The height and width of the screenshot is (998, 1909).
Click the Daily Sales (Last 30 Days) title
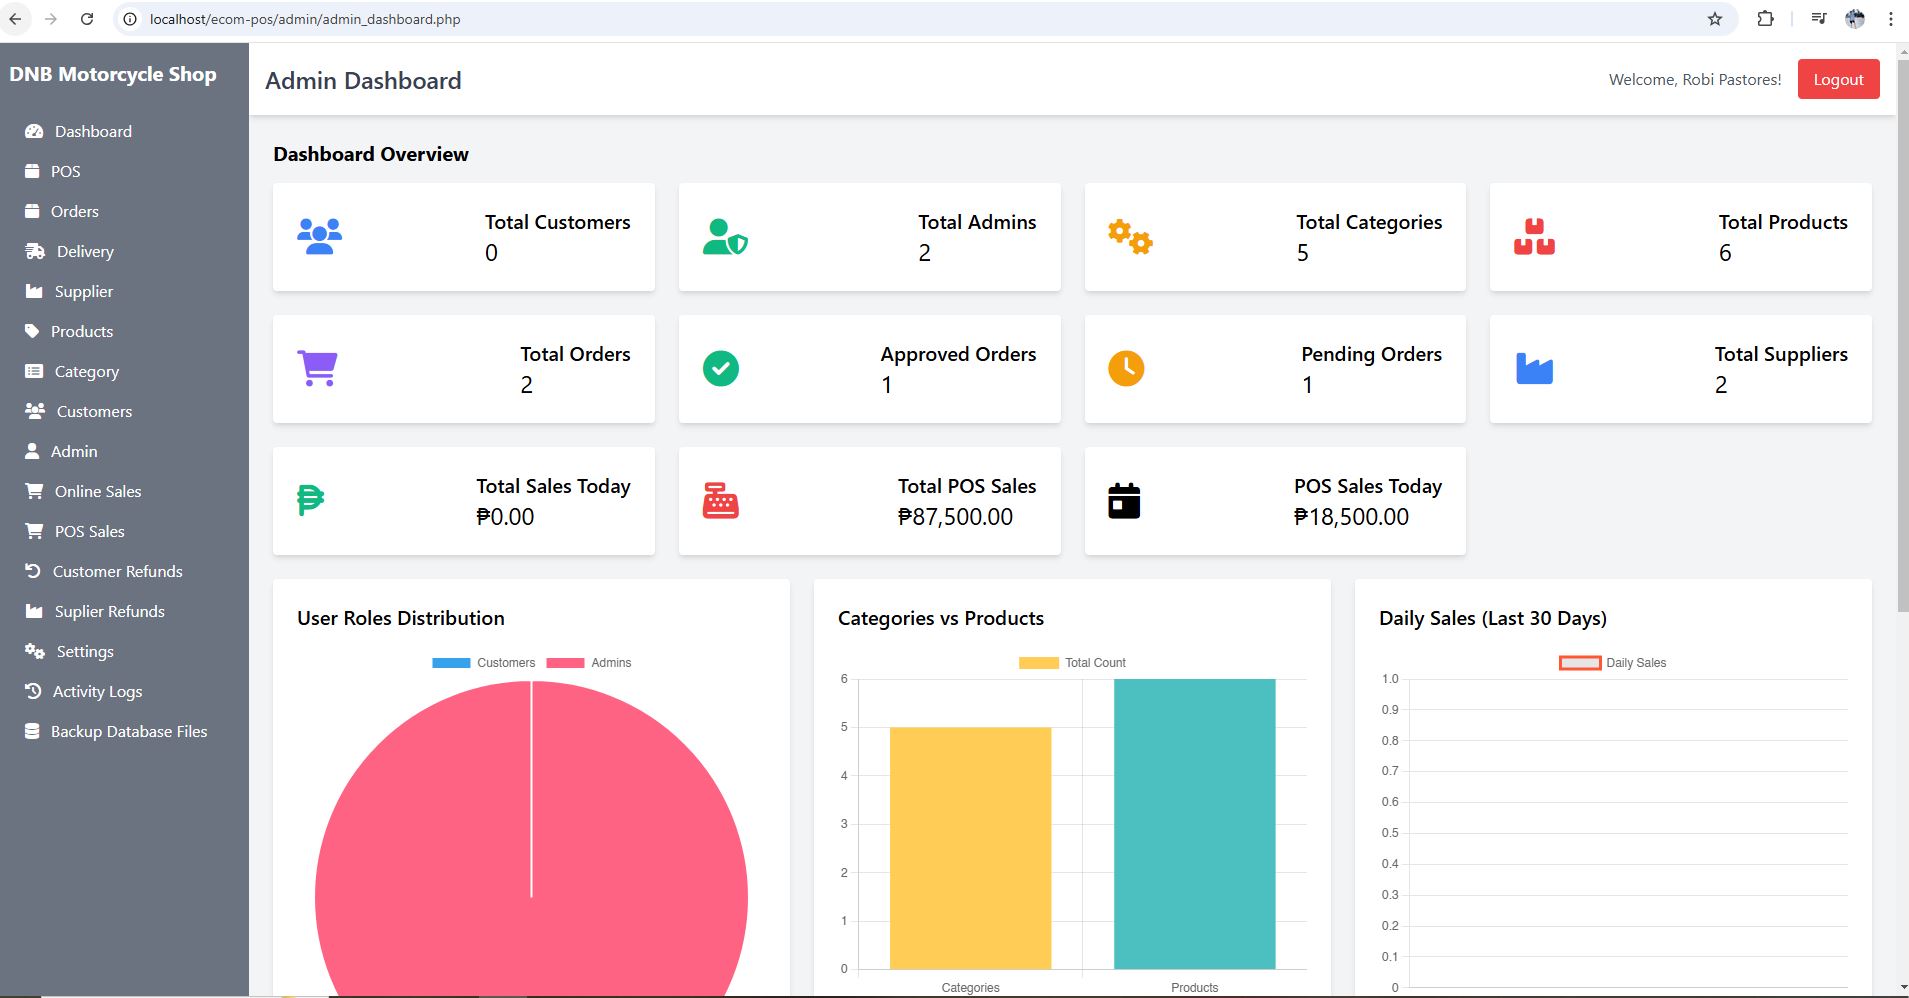click(x=1493, y=618)
